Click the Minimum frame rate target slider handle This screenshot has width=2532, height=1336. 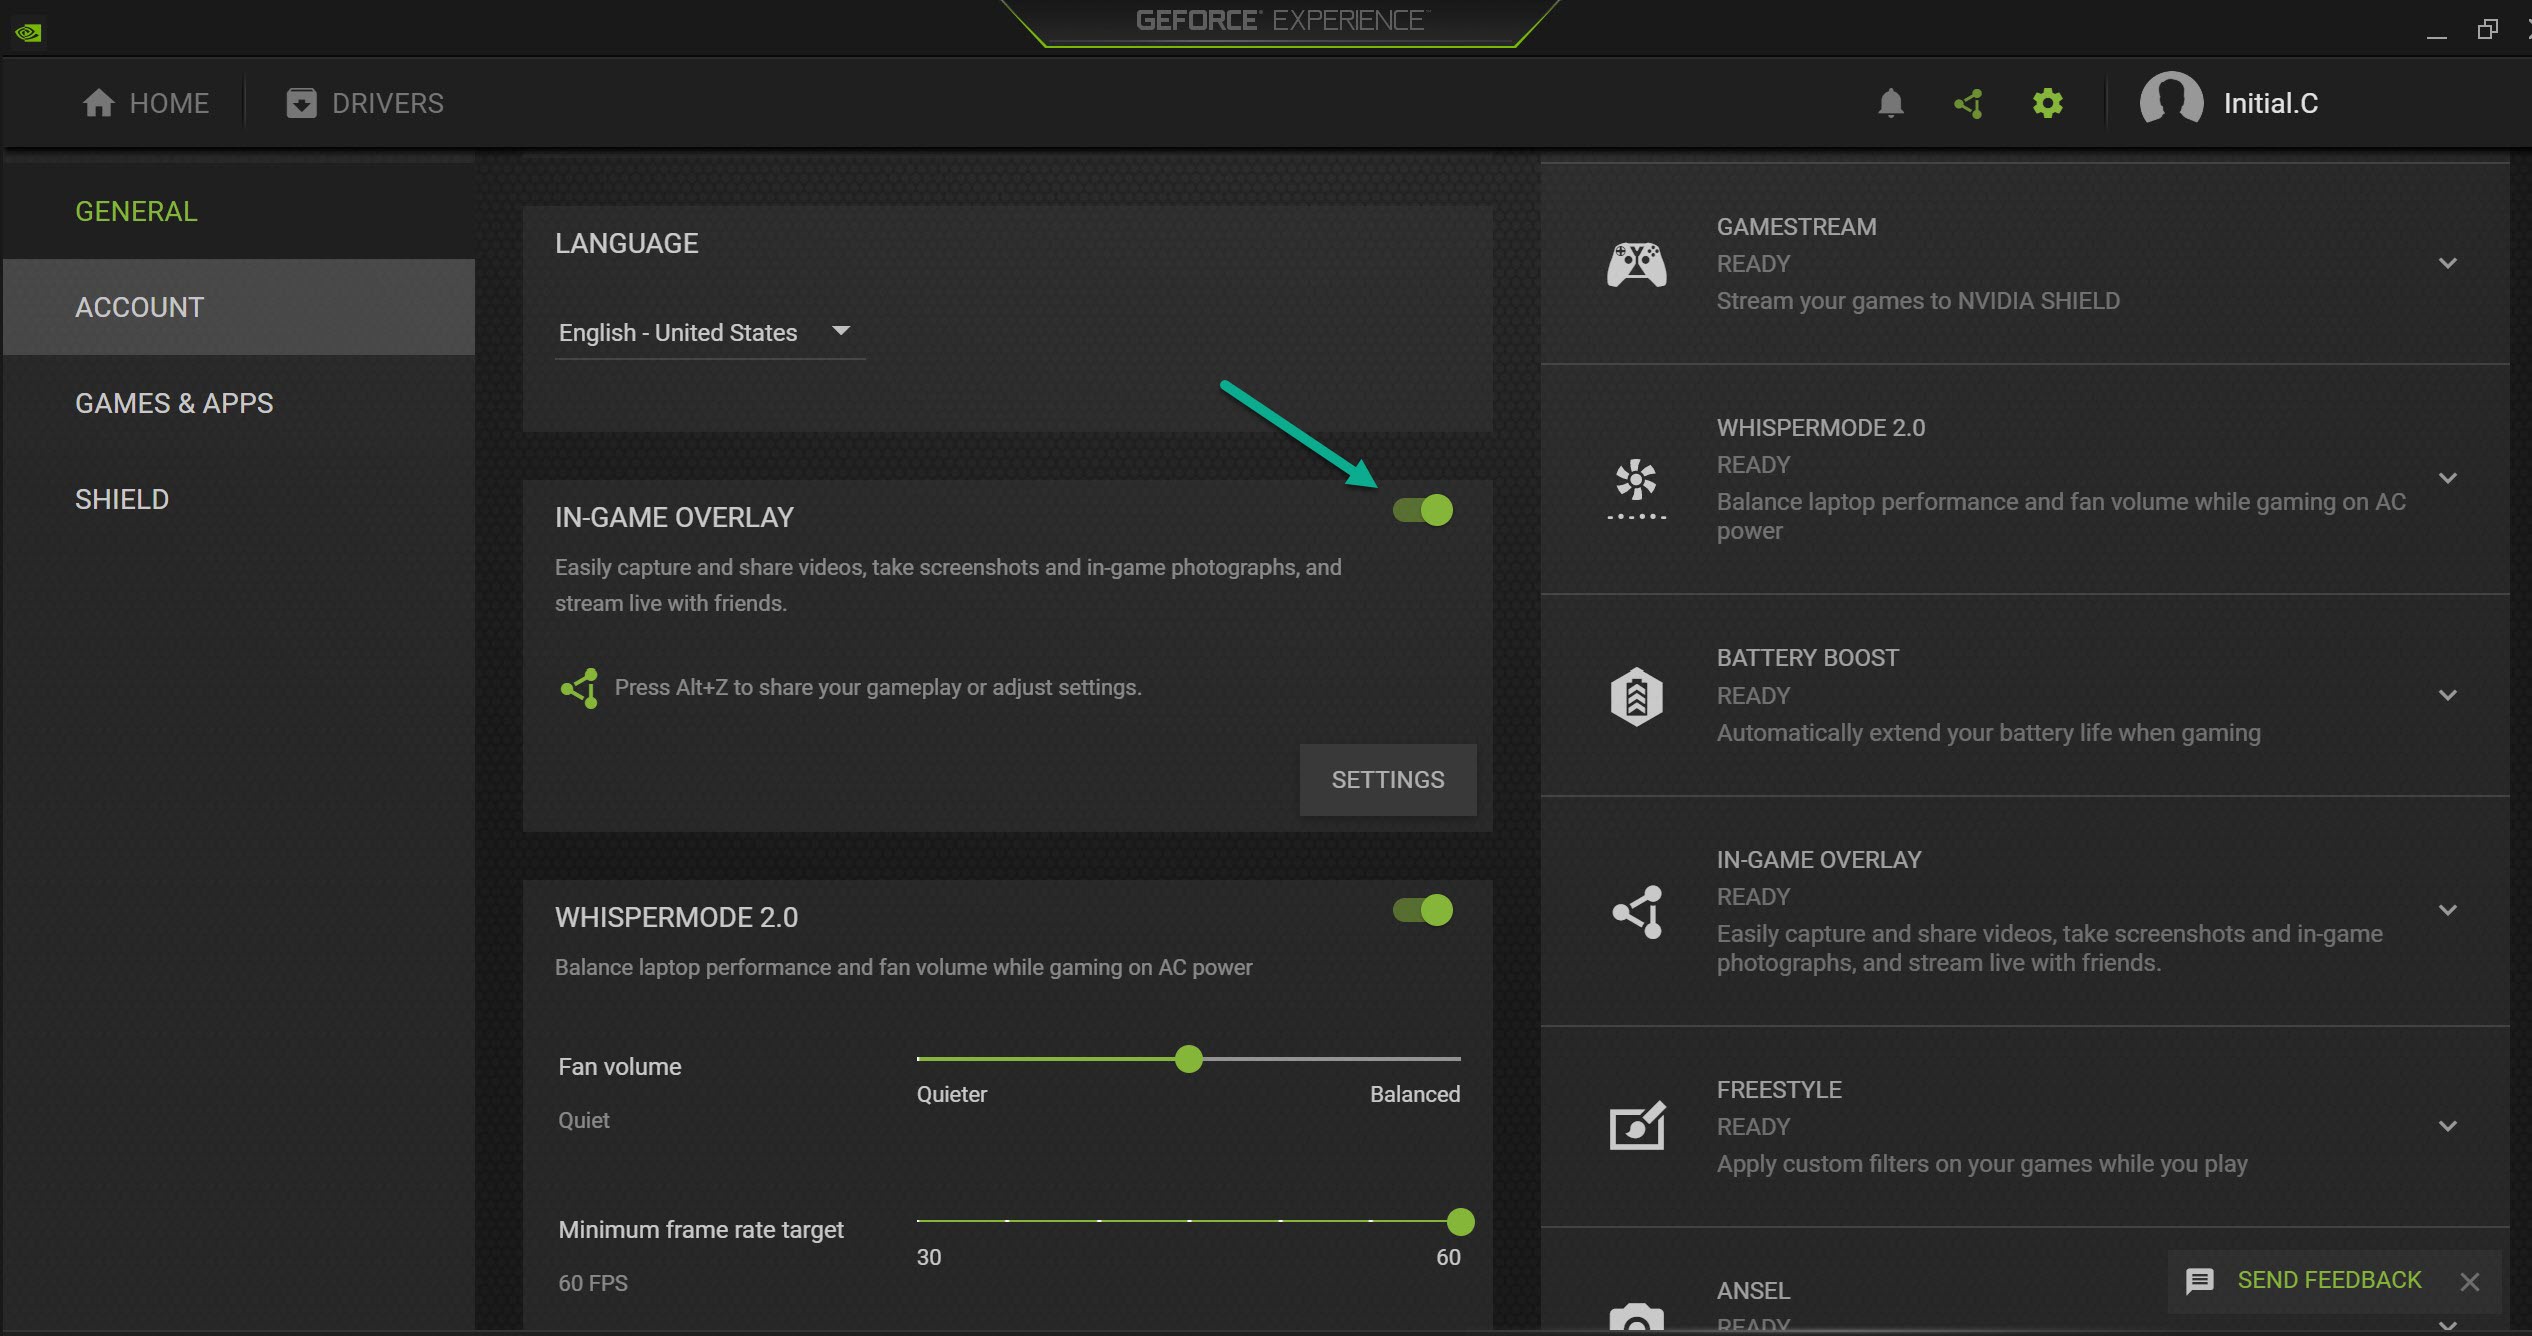[1460, 1222]
